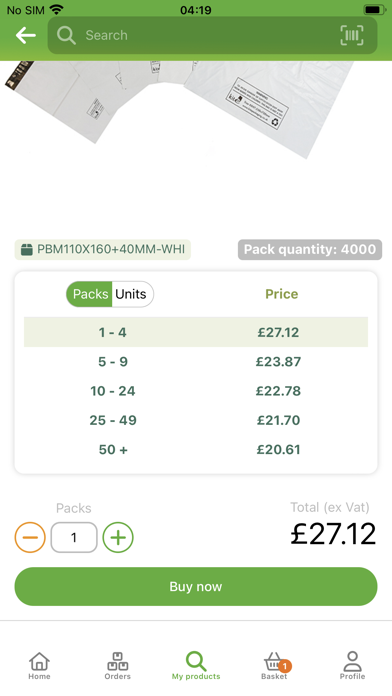This screenshot has width=392, height=696.
Task: Tap the magnifier icon in search bar
Action: pos(66,35)
